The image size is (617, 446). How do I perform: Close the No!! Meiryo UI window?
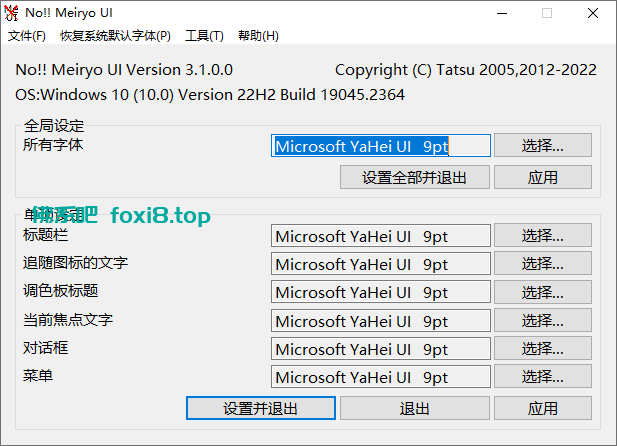(593, 13)
